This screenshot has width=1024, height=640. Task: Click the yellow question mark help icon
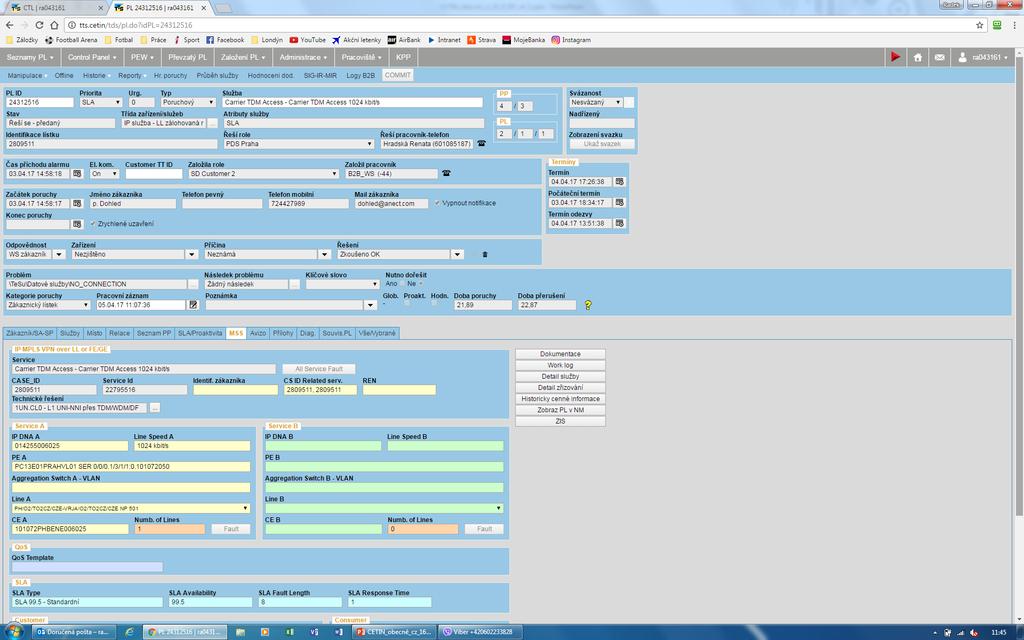pyautogui.click(x=588, y=305)
